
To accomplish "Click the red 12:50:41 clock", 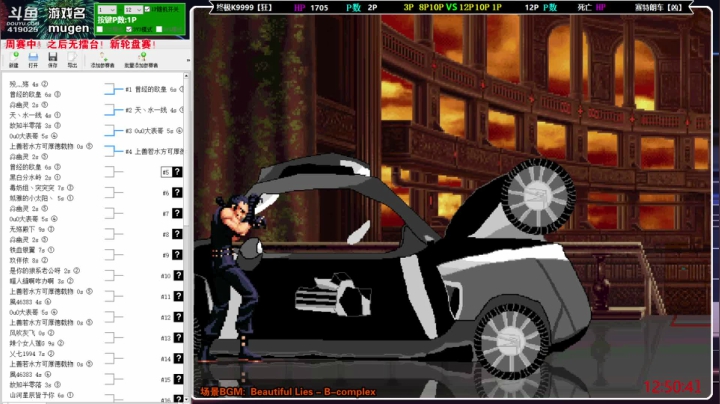I will [x=672, y=387].
